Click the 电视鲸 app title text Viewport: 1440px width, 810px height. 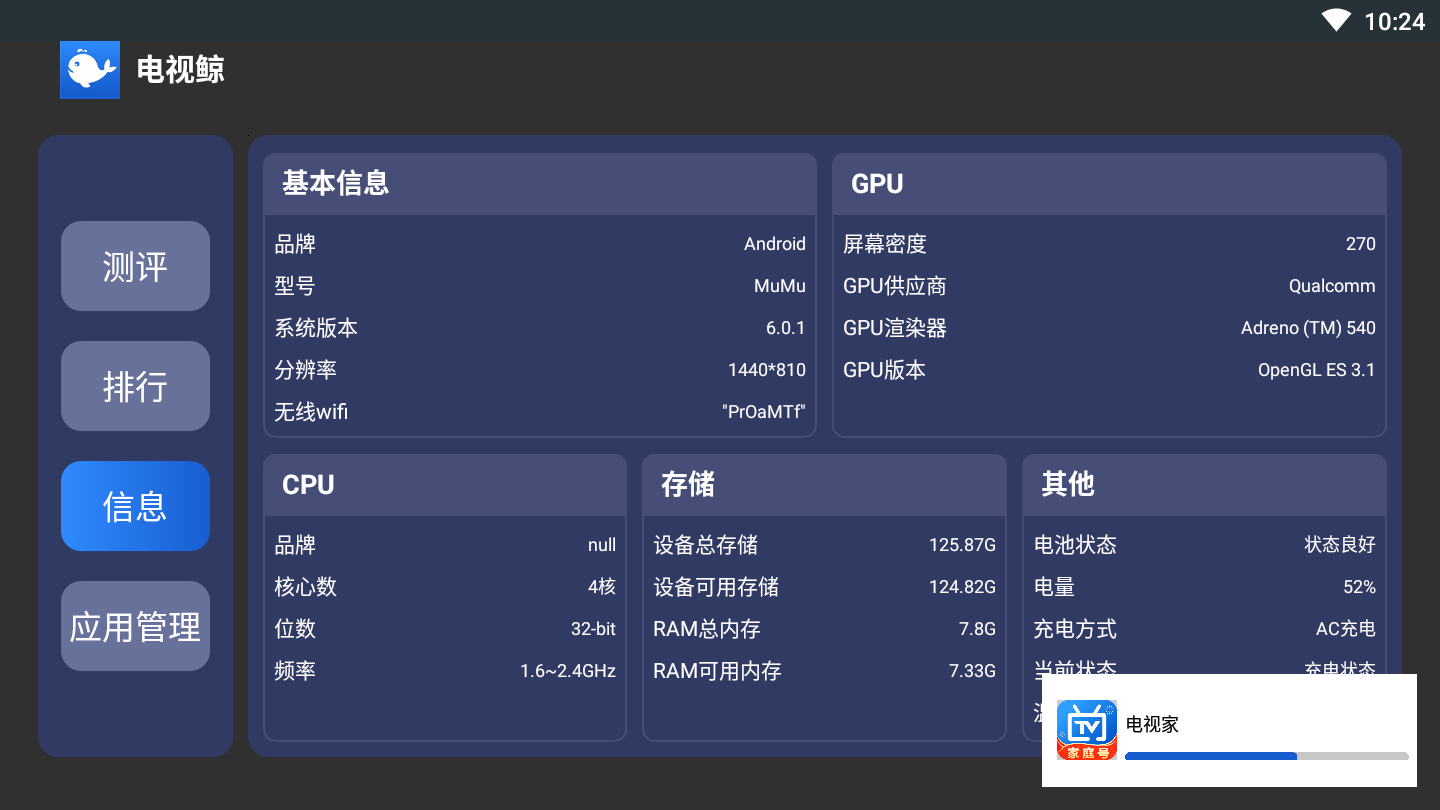(181, 70)
